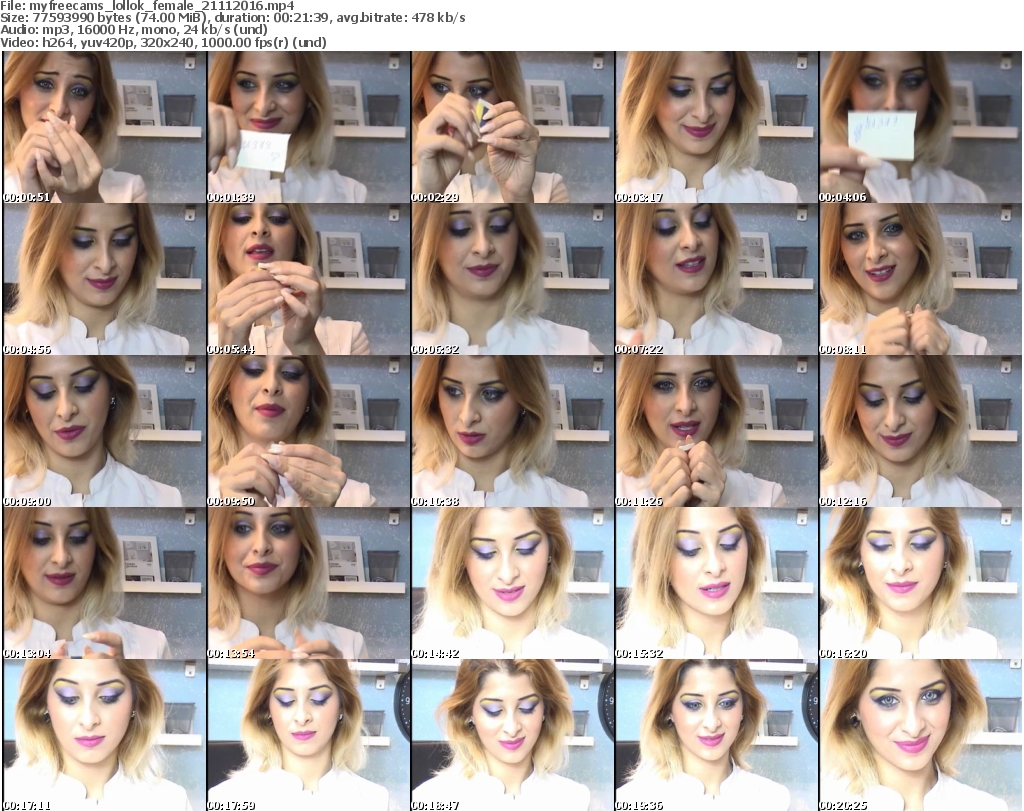Select the frame stamped 00:08:11
The width and height of the screenshot is (1024, 811).
point(920,279)
